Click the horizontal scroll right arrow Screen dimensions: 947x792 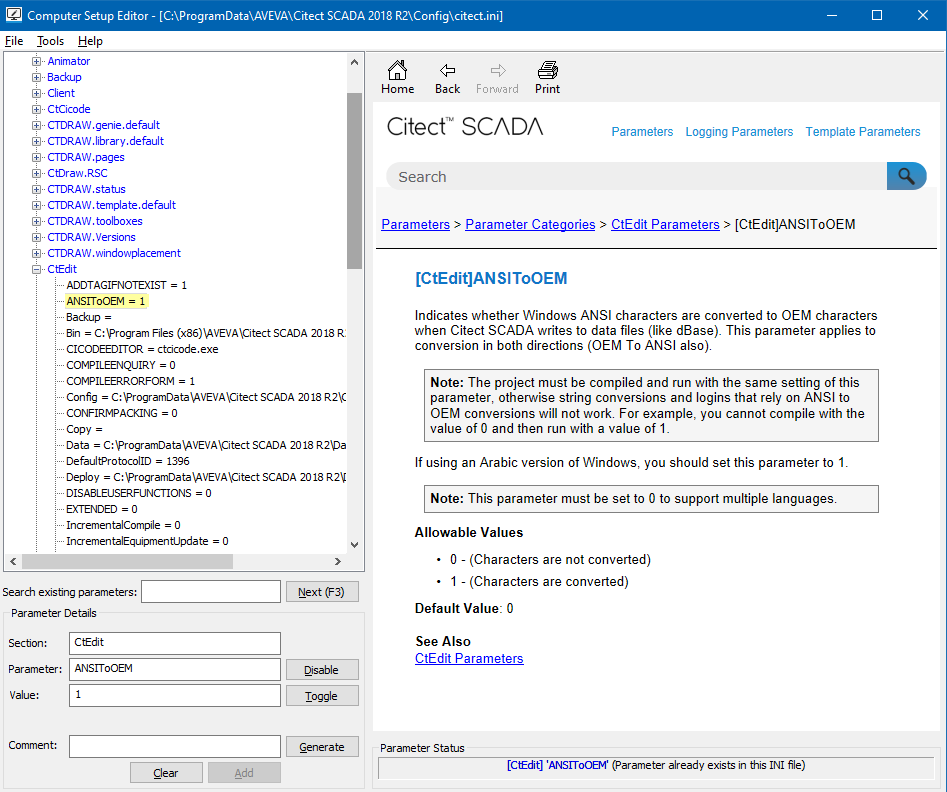[338, 561]
